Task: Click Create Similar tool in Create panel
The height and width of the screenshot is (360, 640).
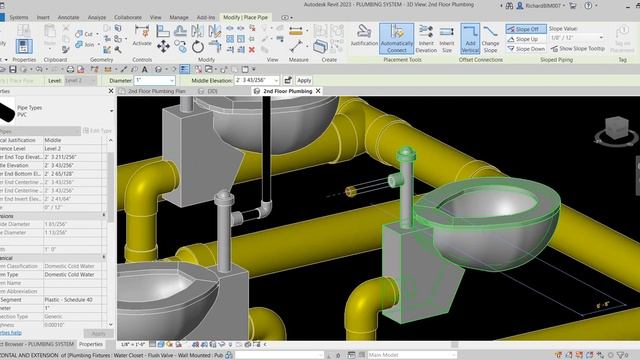Action: click(320, 46)
